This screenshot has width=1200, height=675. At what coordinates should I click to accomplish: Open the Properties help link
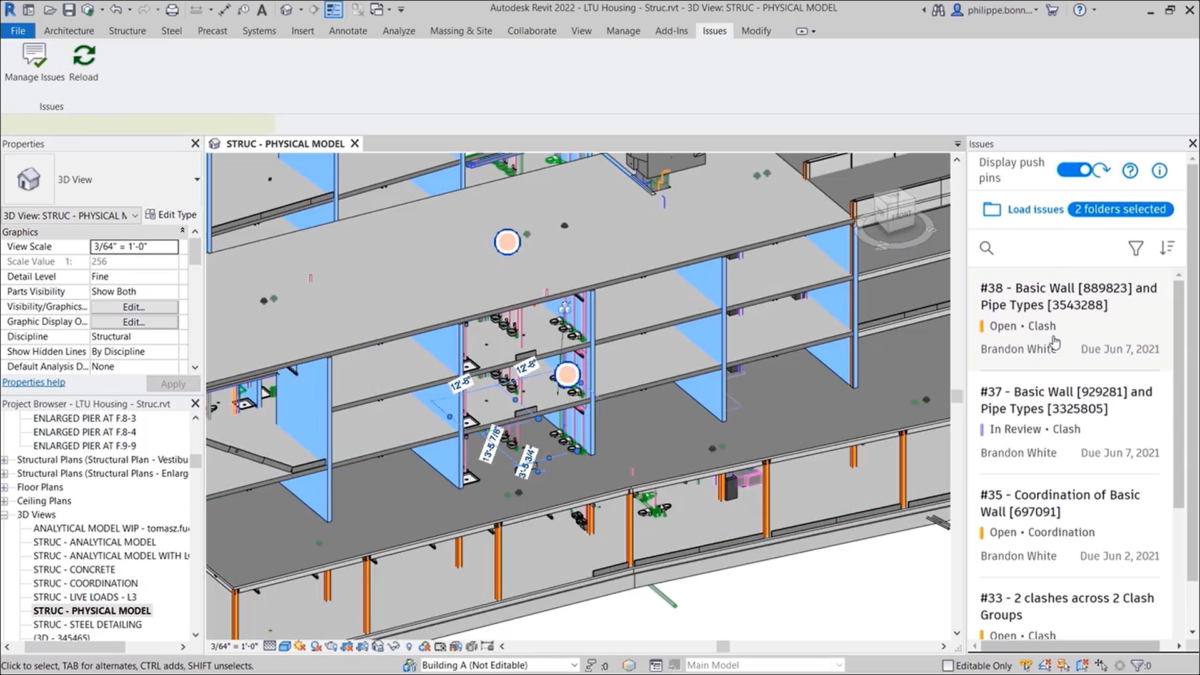(x=34, y=382)
